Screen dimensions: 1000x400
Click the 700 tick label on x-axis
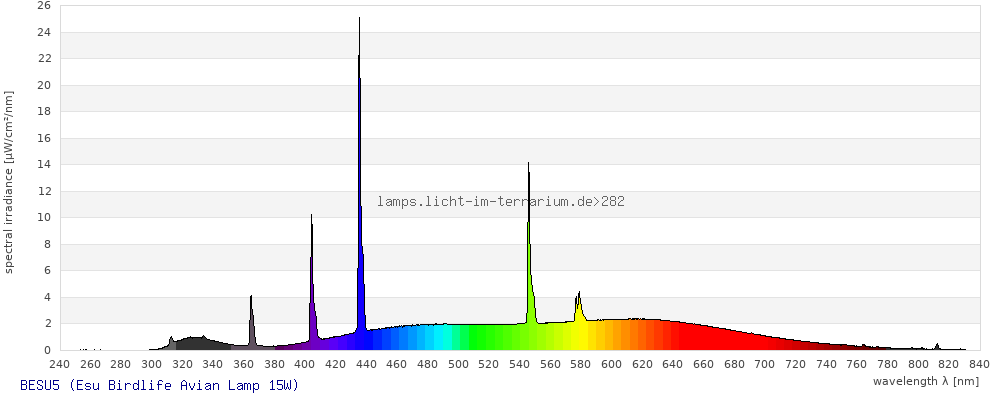764,364
